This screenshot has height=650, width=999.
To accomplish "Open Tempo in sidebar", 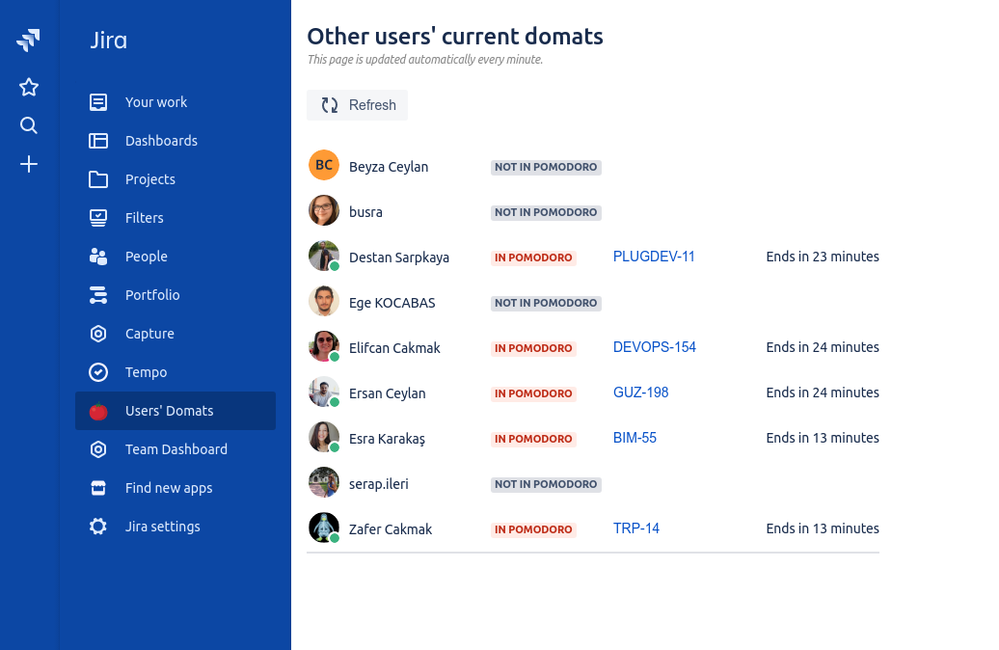I will click(175, 372).
